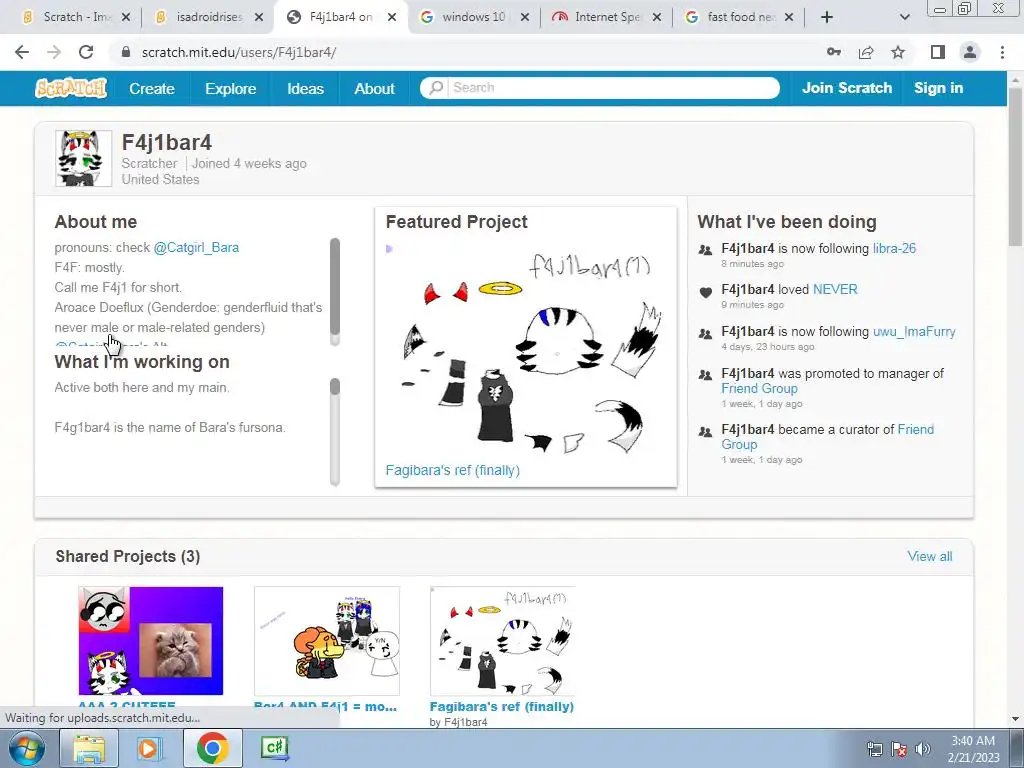The width and height of the screenshot is (1024, 768).
Task: Open Chrome's three-dot menu
Action: pyautogui.click(x=1002, y=52)
